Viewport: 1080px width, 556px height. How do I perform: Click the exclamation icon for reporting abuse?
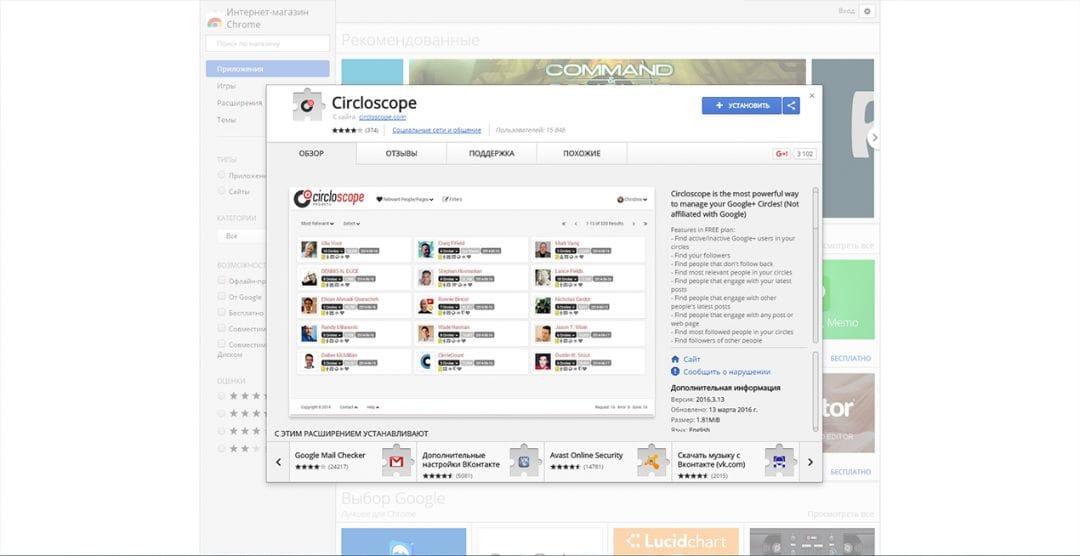675,371
